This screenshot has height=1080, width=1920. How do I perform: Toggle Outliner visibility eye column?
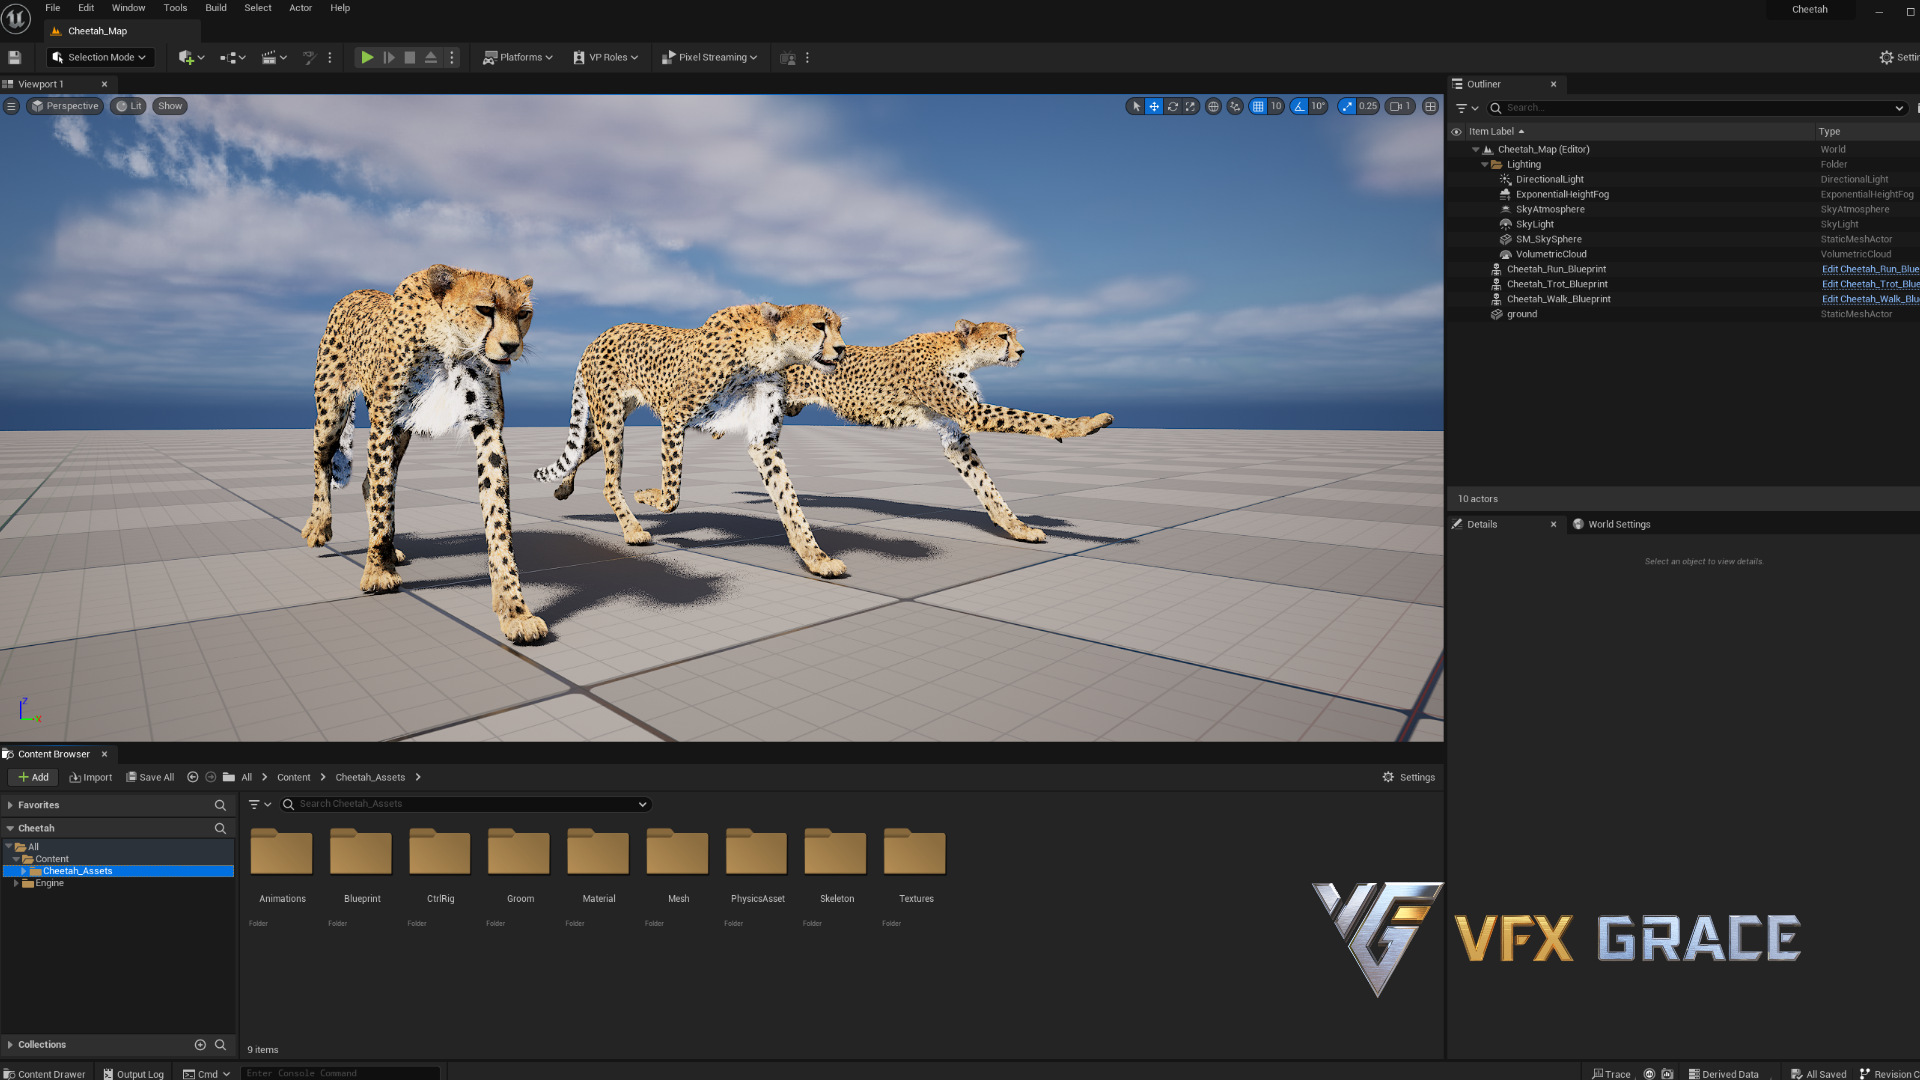pos(1456,132)
